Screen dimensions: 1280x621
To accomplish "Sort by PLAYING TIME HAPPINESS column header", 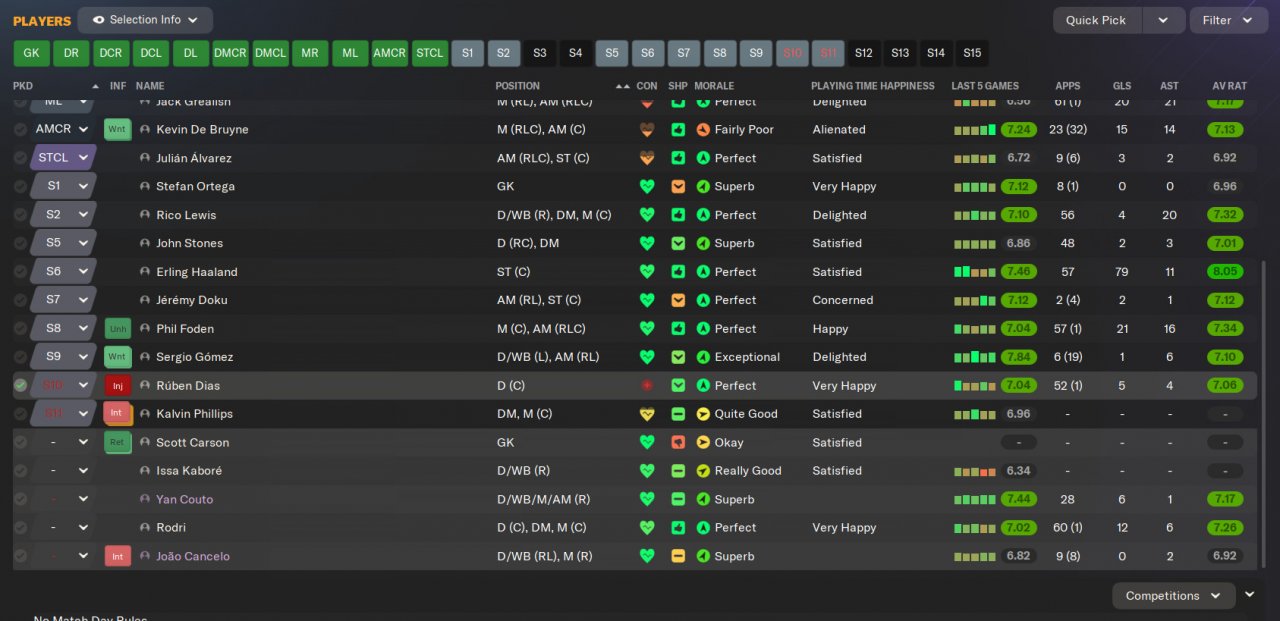I will 873,86.
